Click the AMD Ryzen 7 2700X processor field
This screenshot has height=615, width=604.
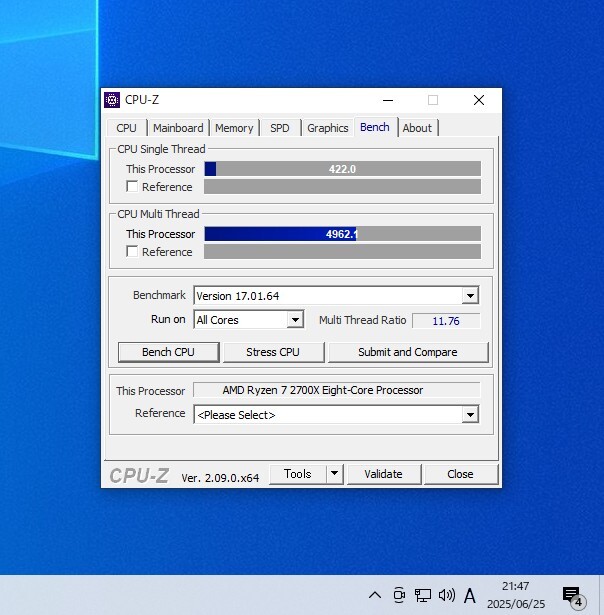(337, 390)
